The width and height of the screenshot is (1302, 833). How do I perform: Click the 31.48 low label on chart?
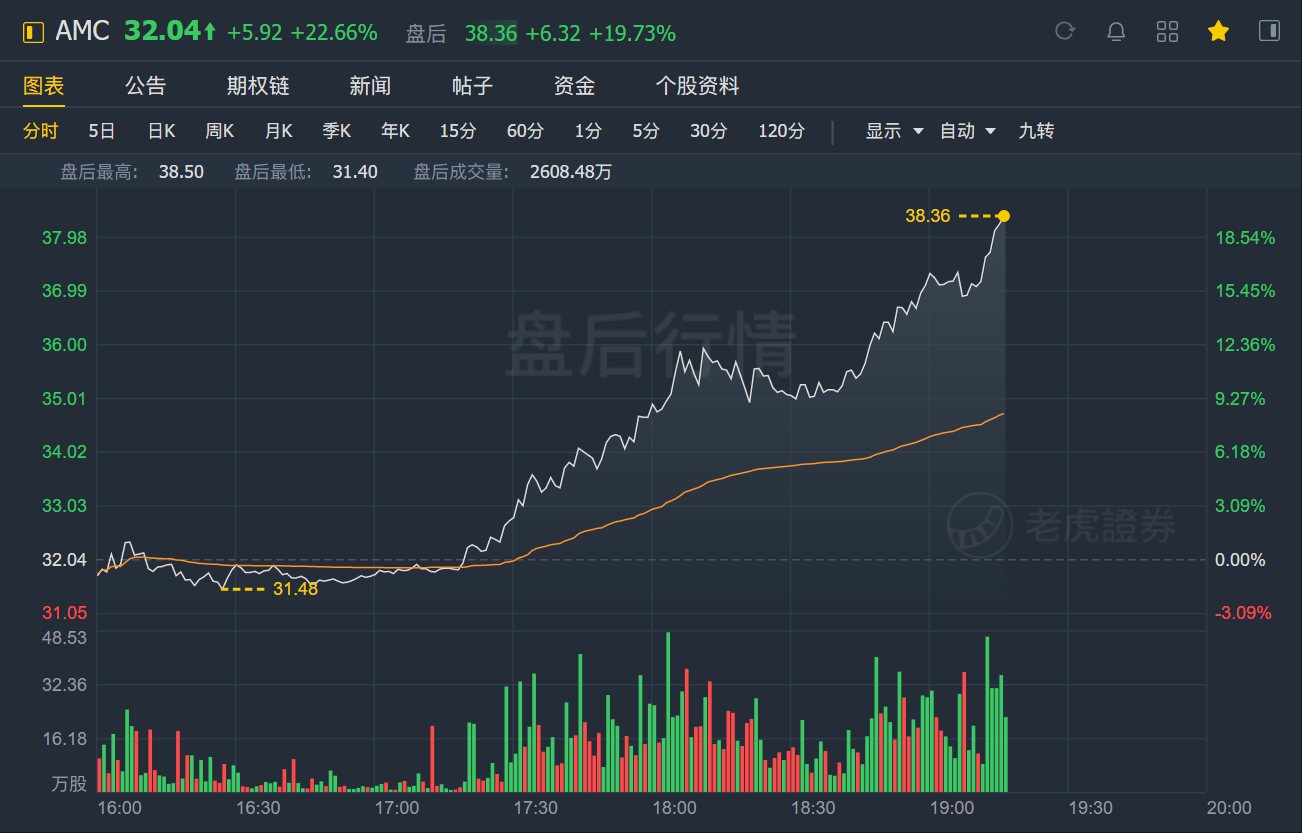coord(295,589)
